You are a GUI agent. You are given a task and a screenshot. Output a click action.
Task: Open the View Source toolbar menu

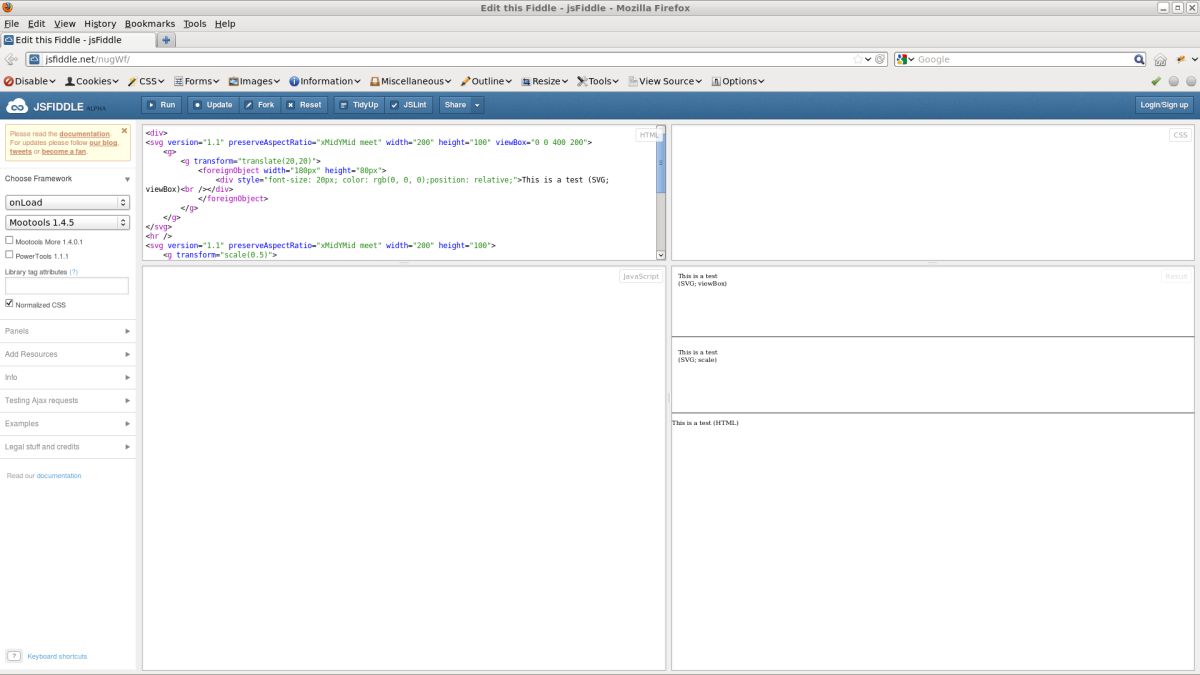coord(665,81)
